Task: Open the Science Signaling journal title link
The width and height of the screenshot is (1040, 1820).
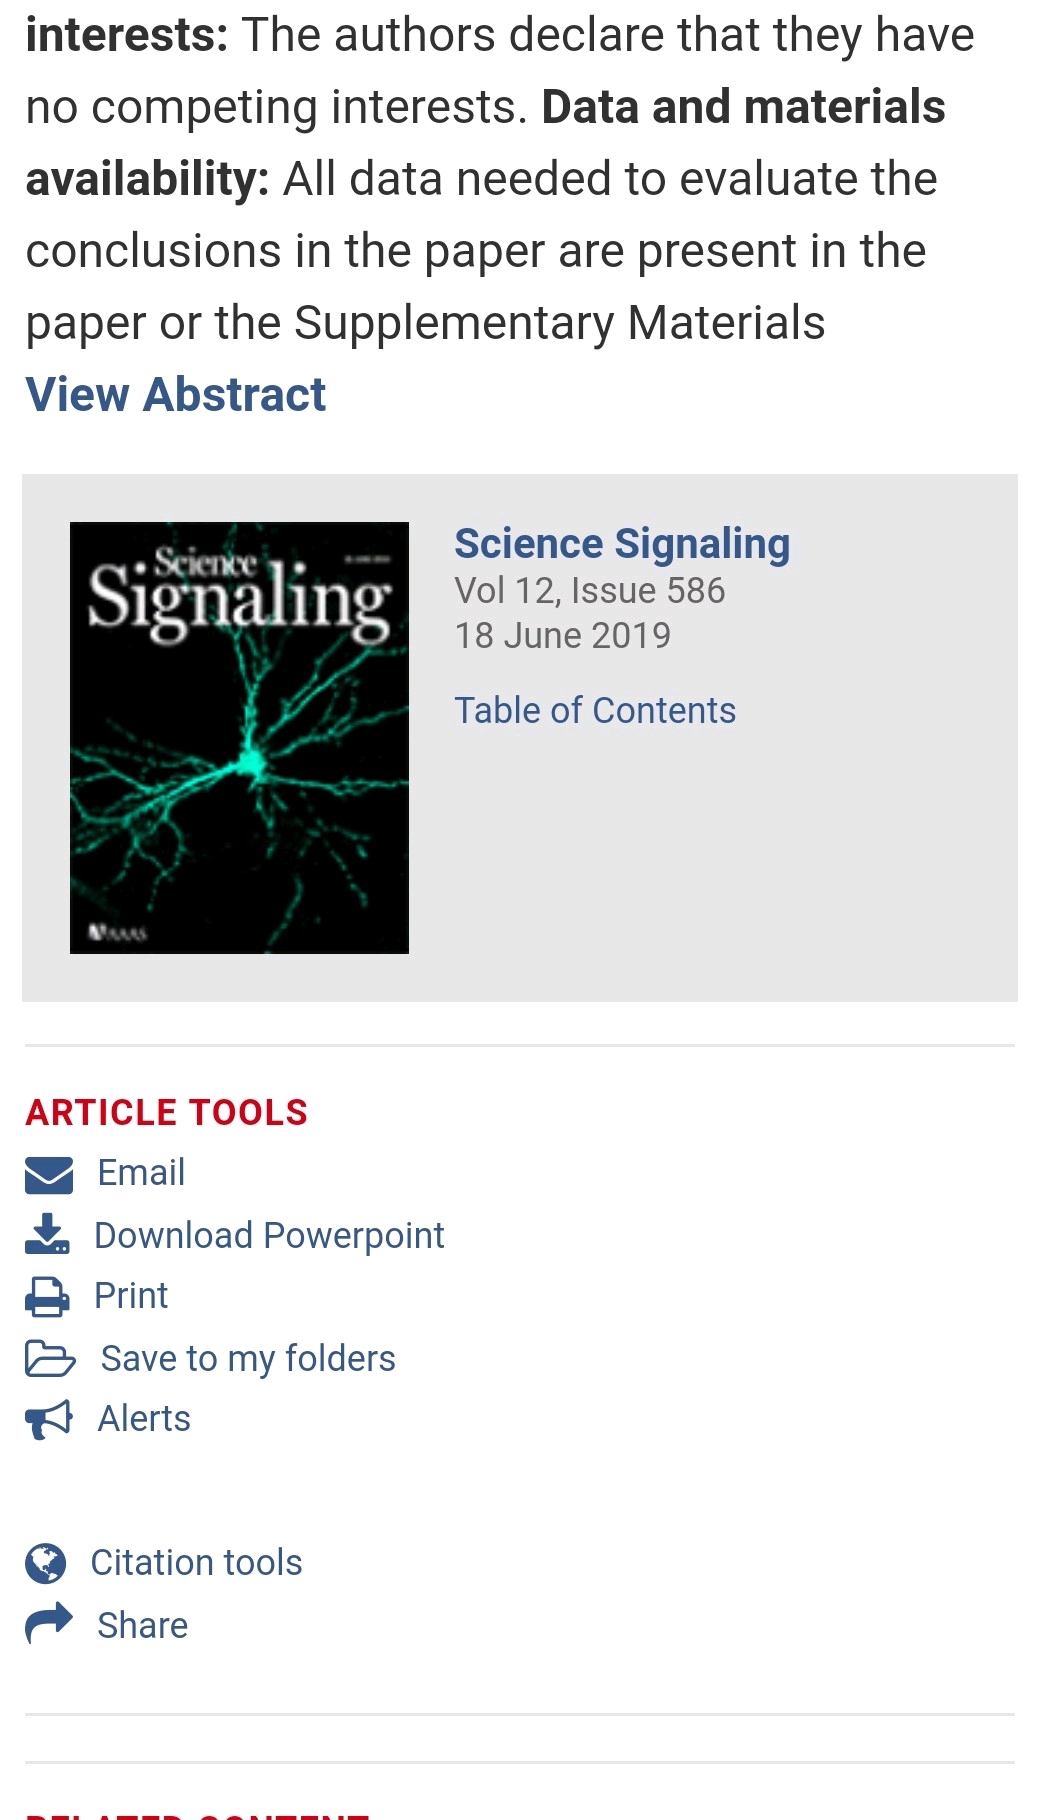Action: (x=622, y=544)
